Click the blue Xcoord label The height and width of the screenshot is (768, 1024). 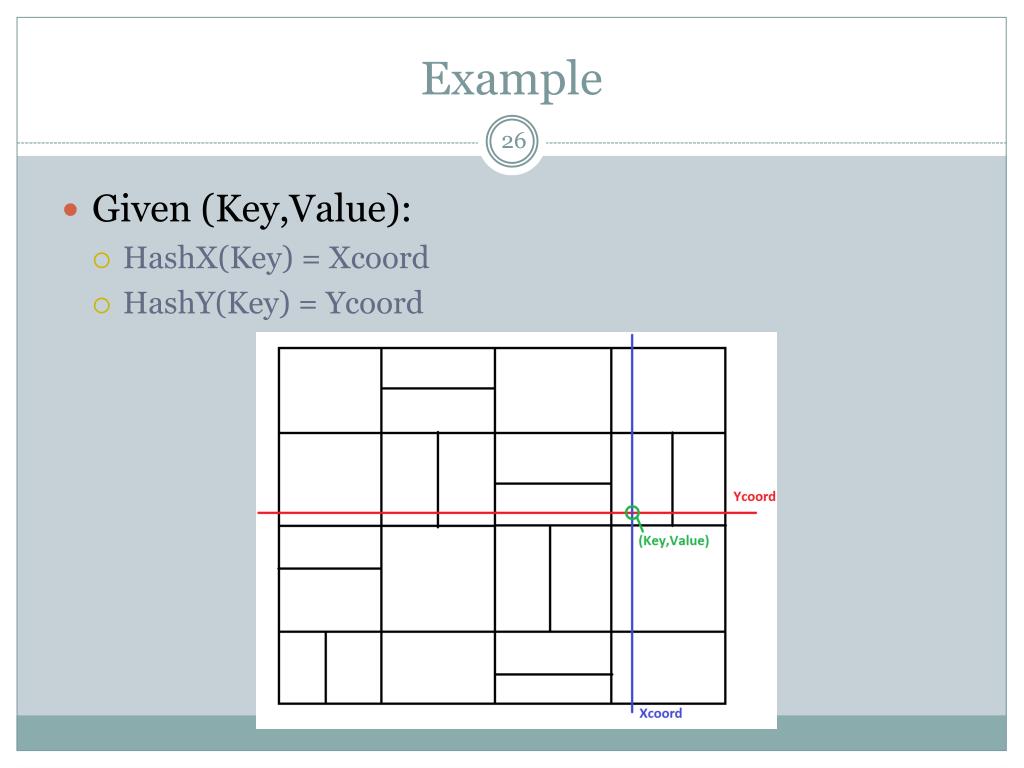coord(660,713)
